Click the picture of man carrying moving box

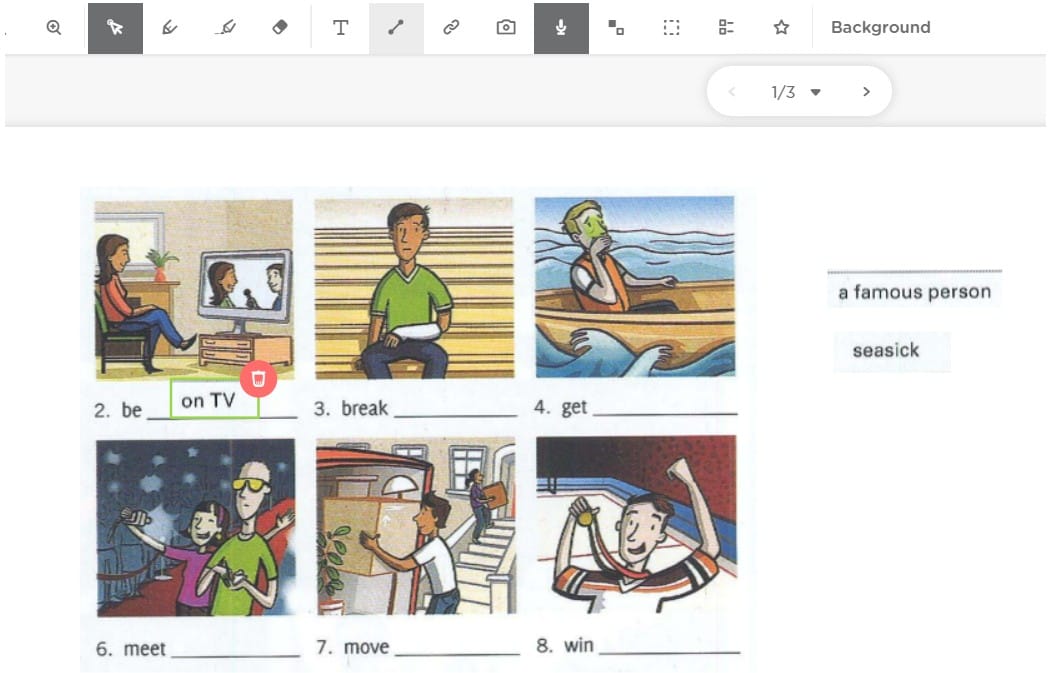pos(416,525)
